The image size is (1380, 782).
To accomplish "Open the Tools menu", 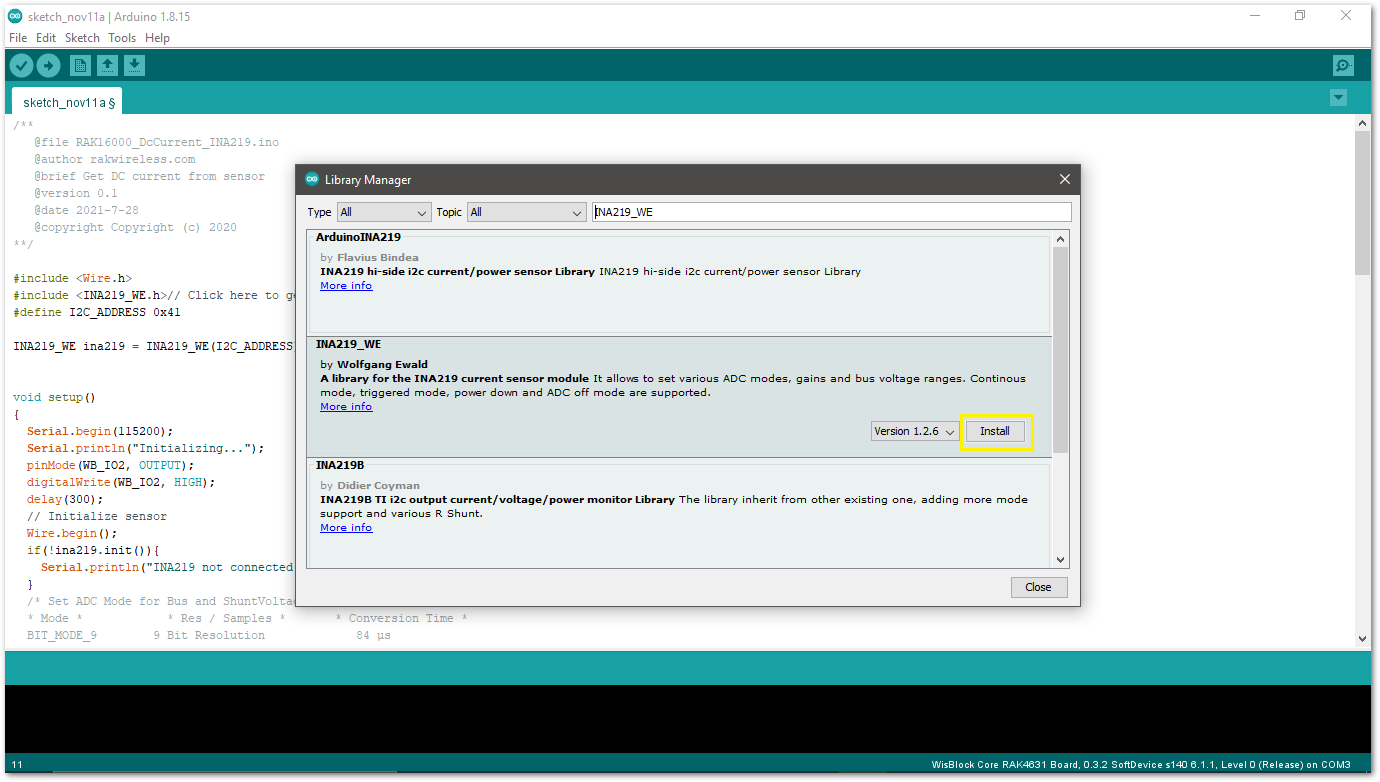I will pos(122,38).
